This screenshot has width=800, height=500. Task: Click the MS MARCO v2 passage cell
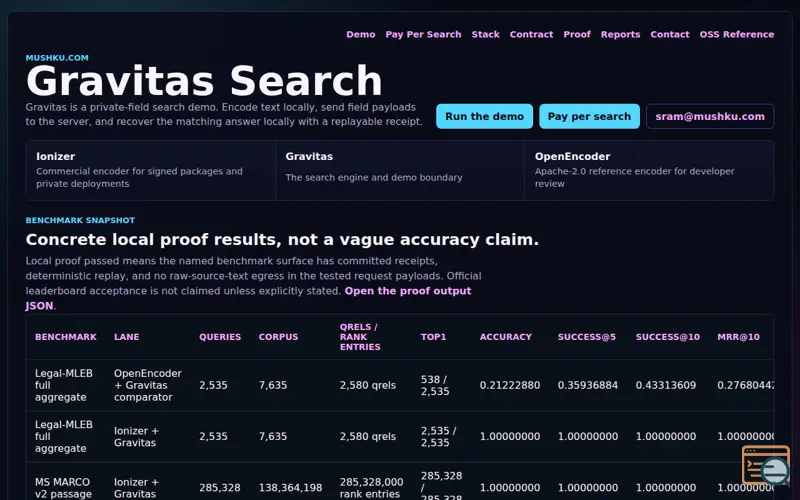(x=63, y=488)
